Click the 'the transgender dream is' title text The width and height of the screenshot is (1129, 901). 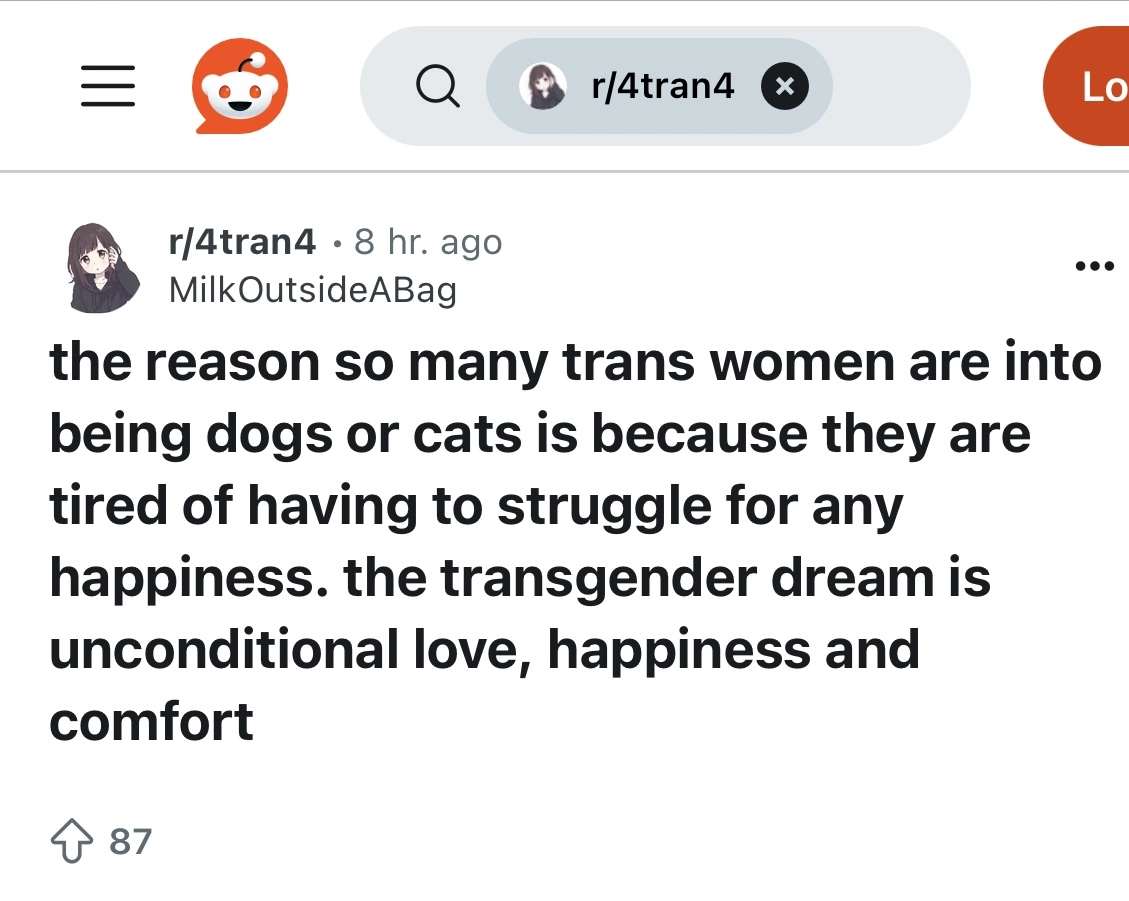click(667, 577)
